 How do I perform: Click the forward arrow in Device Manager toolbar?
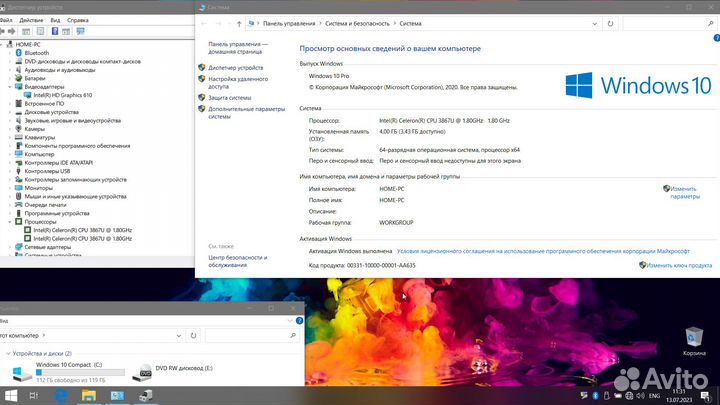(12, 31)
